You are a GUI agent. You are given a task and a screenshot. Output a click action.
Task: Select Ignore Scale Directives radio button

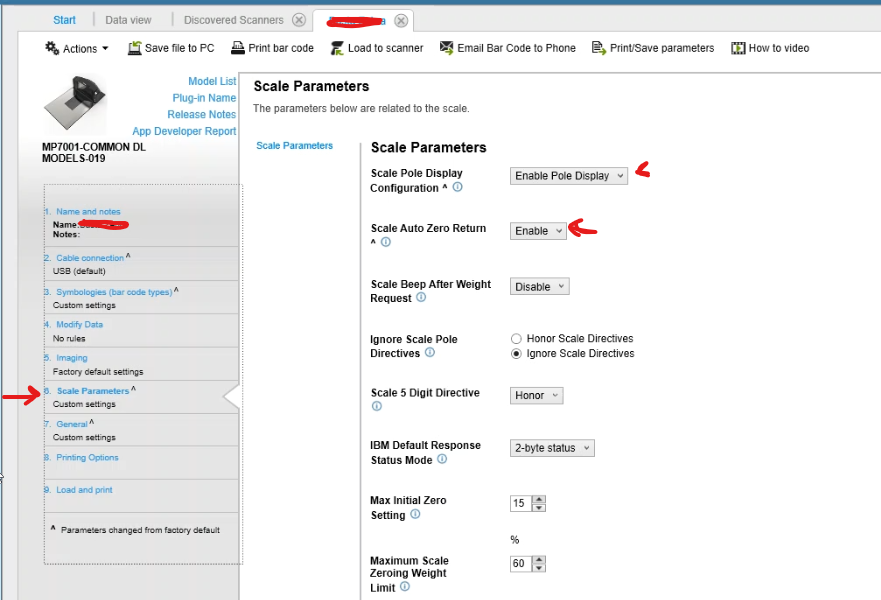pyautogui.click(x=516, y=354)
